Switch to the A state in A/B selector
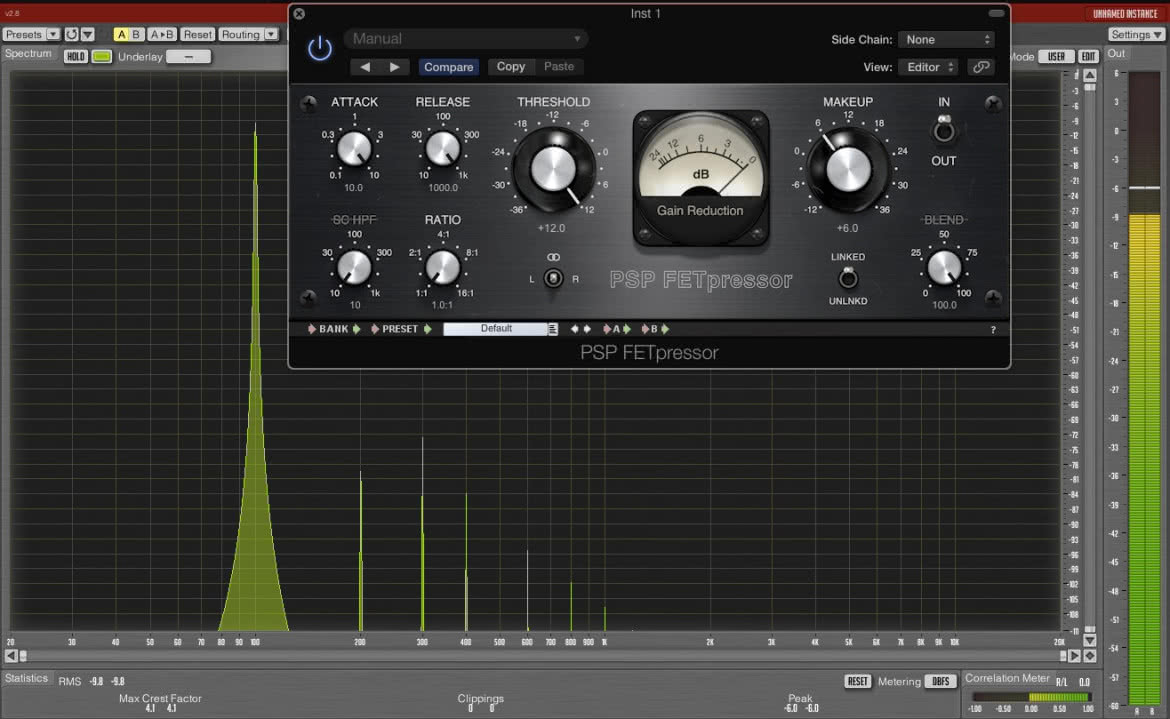 (x=121, y=34)
